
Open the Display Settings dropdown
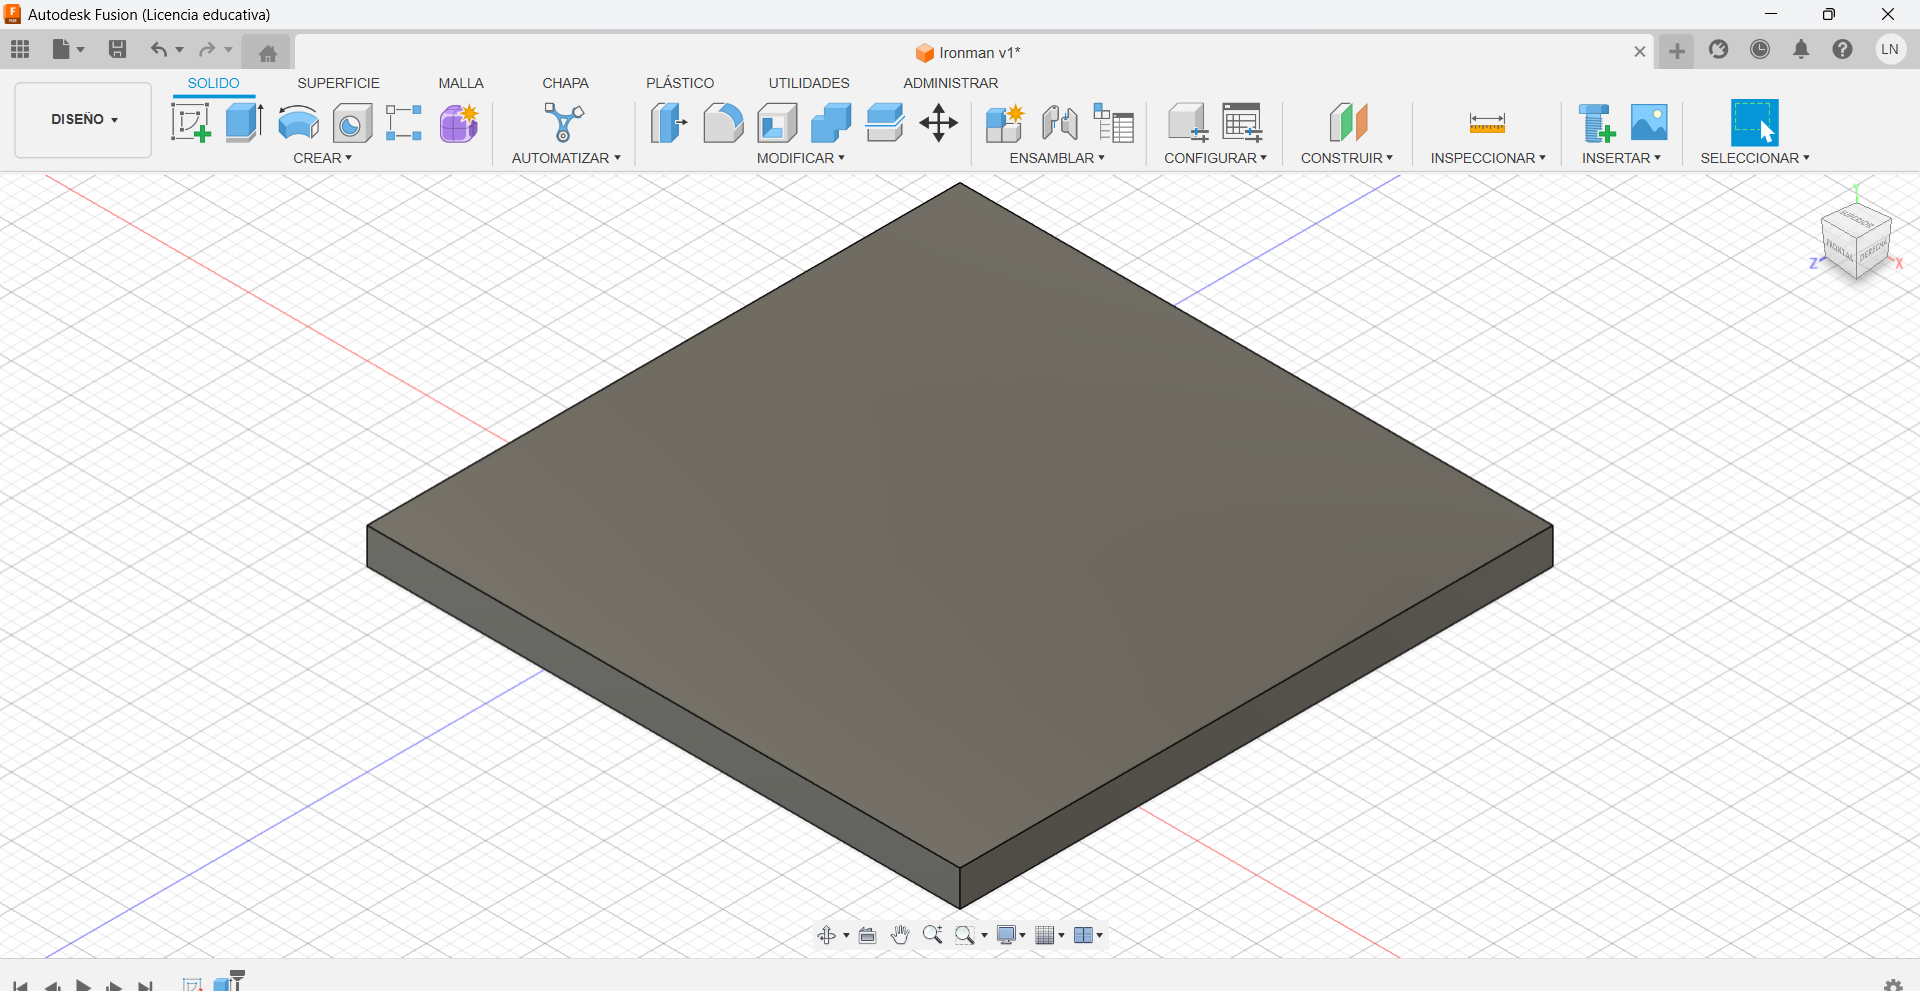tap(1011, 935)
